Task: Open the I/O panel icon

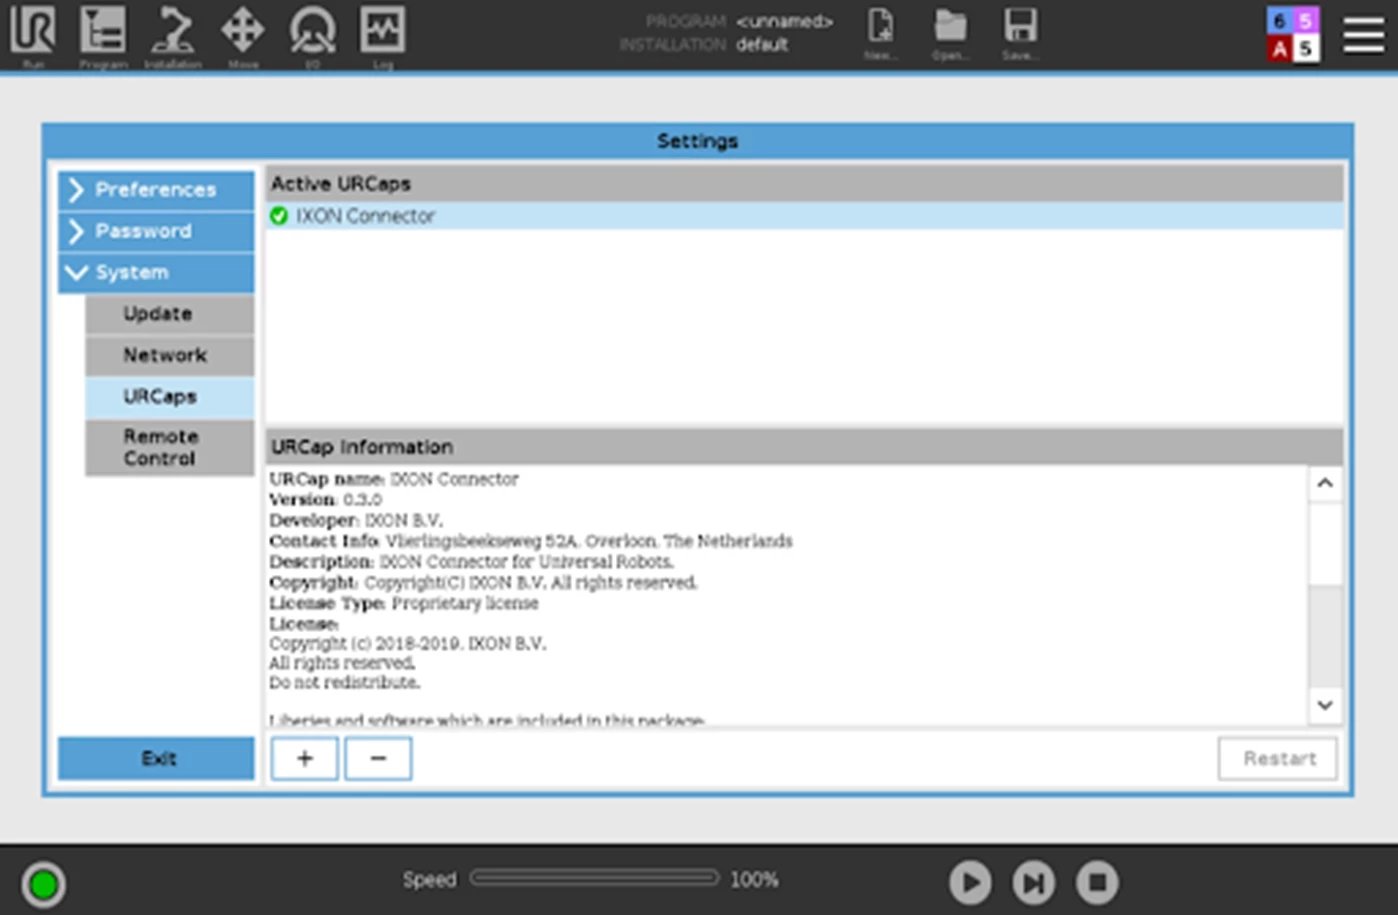Action: tap(313, 35)
